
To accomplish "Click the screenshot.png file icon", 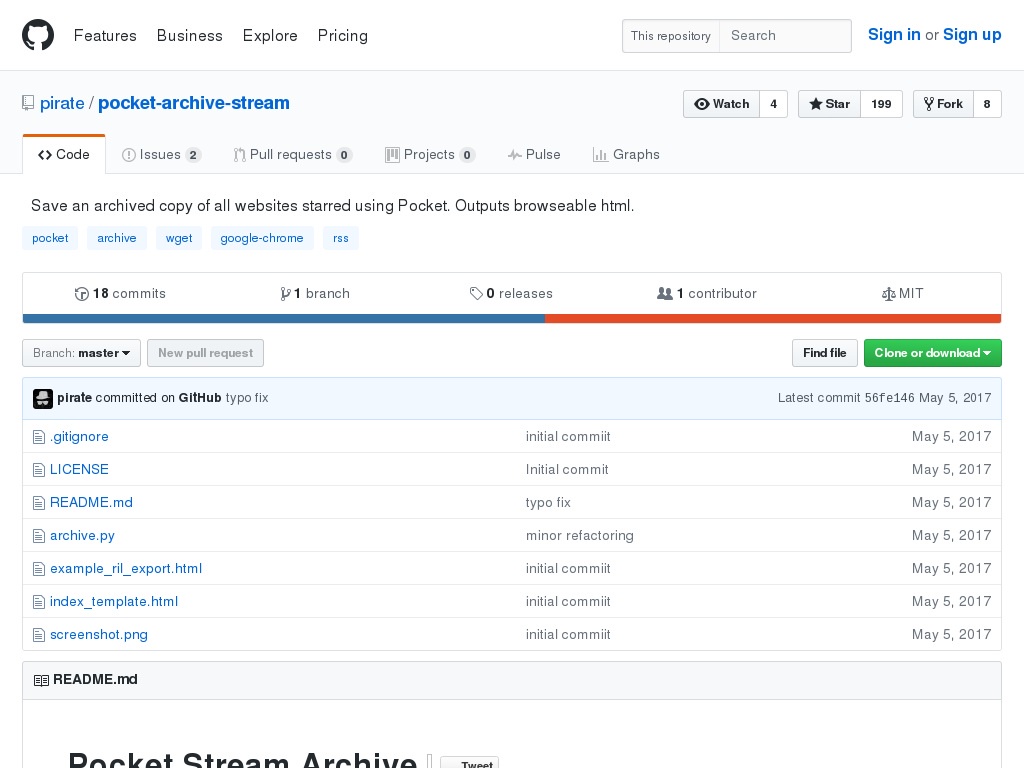I will click(x=39, y=635).
